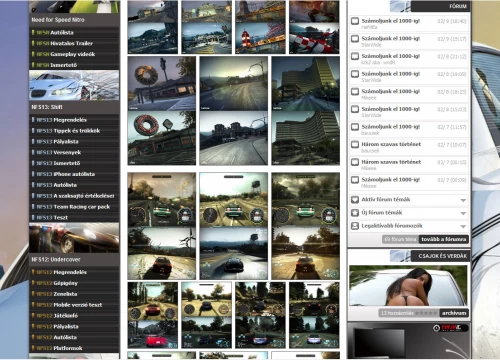Click the Need for Speed Nitro section heading
The height and width of the screenshot is (360, 500).
tap(58, 20)
